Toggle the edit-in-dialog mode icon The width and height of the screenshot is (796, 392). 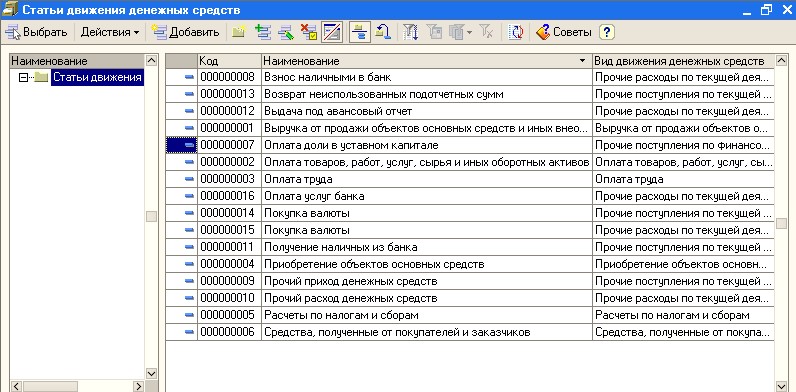(332, 32)
